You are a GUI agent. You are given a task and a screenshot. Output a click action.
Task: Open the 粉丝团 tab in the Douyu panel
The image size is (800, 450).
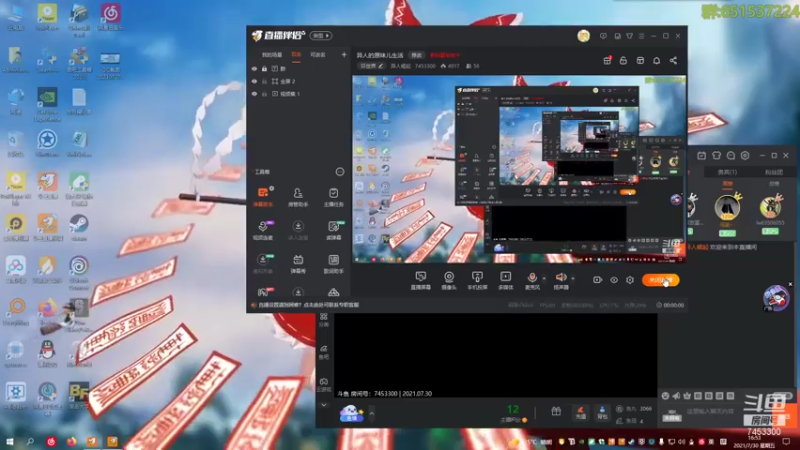(773, 172)
